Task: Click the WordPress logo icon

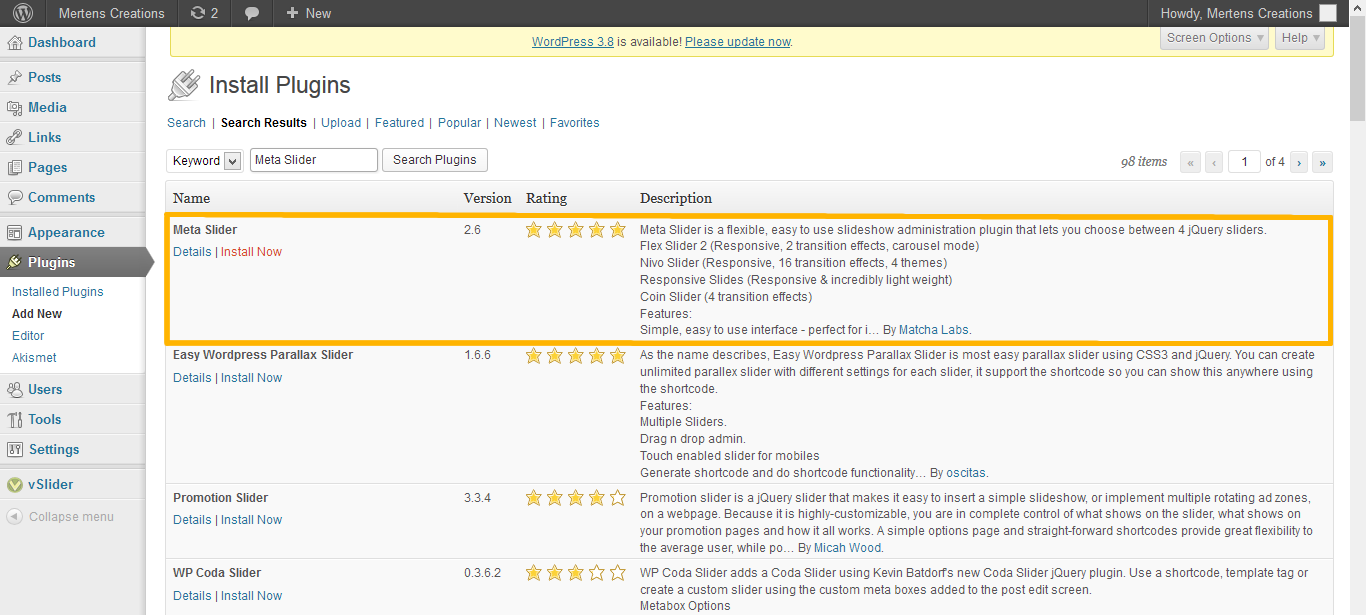Action: point(22,13)
